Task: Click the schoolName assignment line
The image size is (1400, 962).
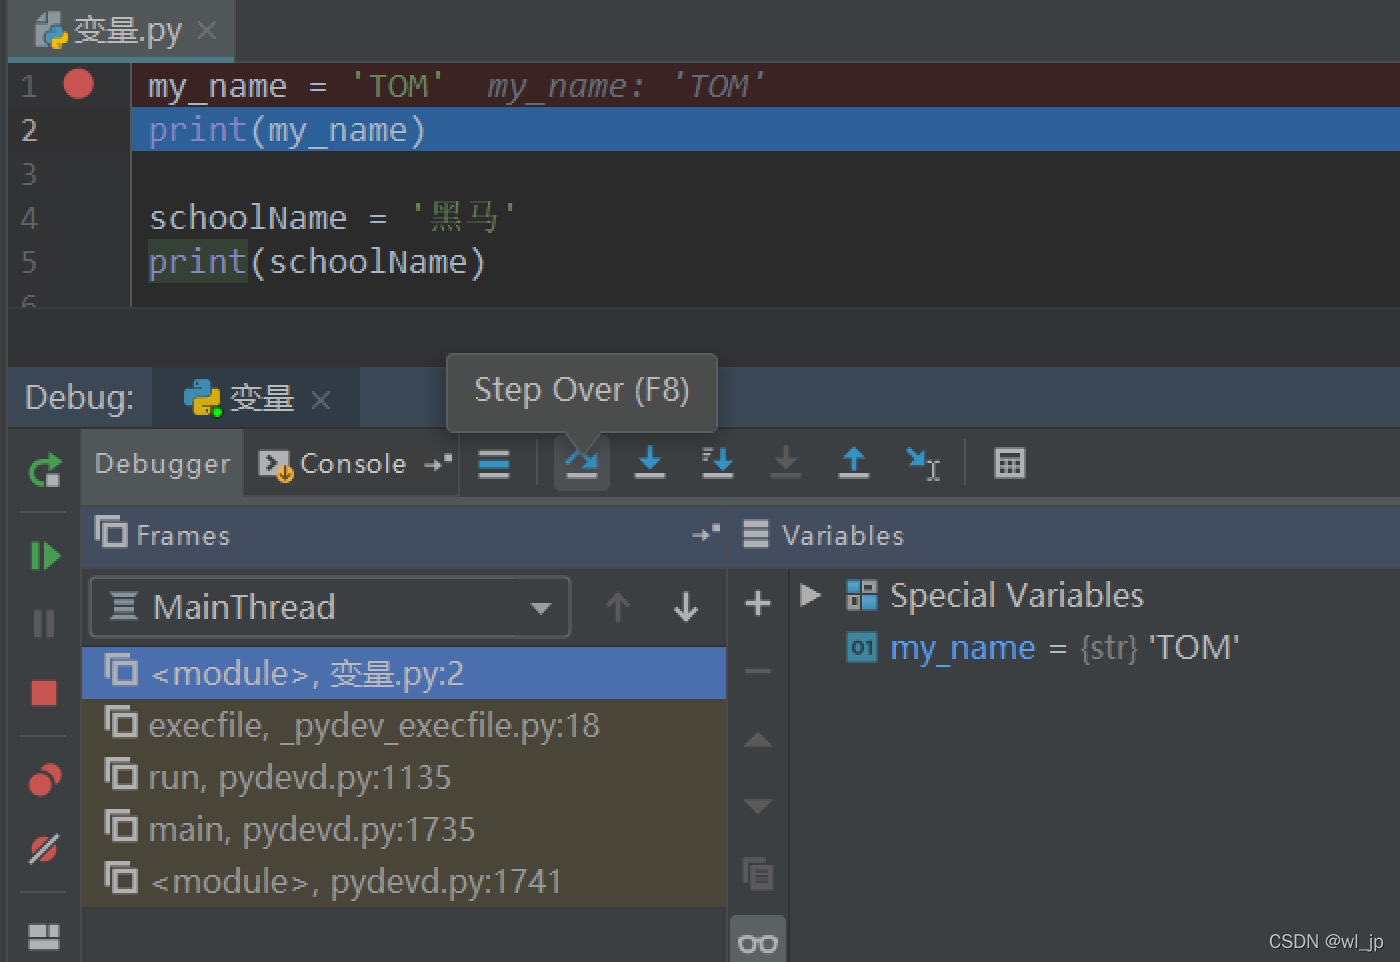Action: [x=332, y=217]
